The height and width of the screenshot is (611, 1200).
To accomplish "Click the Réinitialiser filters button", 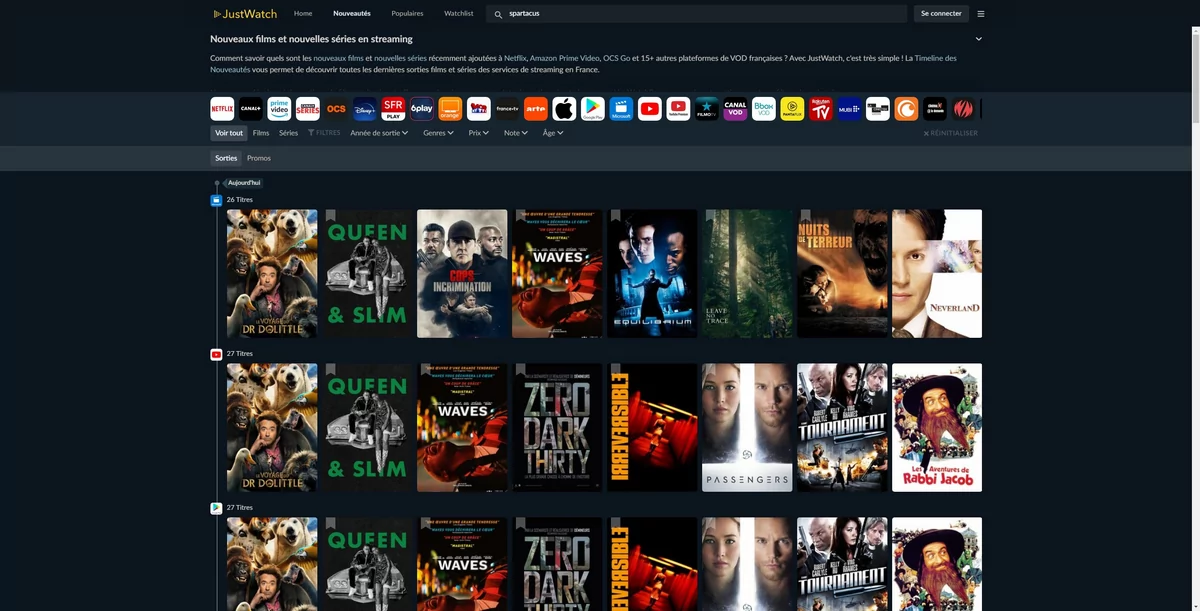I will click(951, 133).
